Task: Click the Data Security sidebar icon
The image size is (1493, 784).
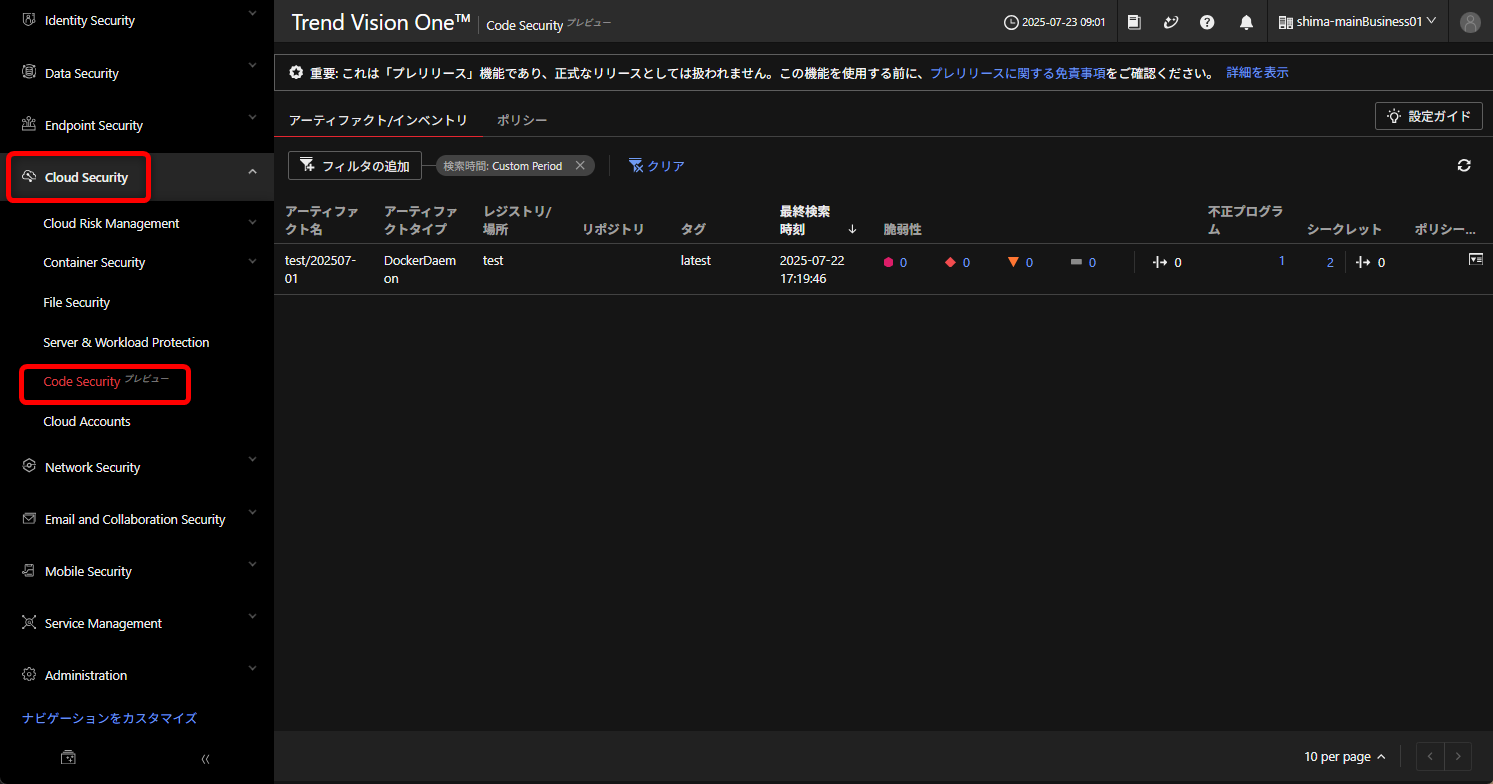Action: click(29, 73)
